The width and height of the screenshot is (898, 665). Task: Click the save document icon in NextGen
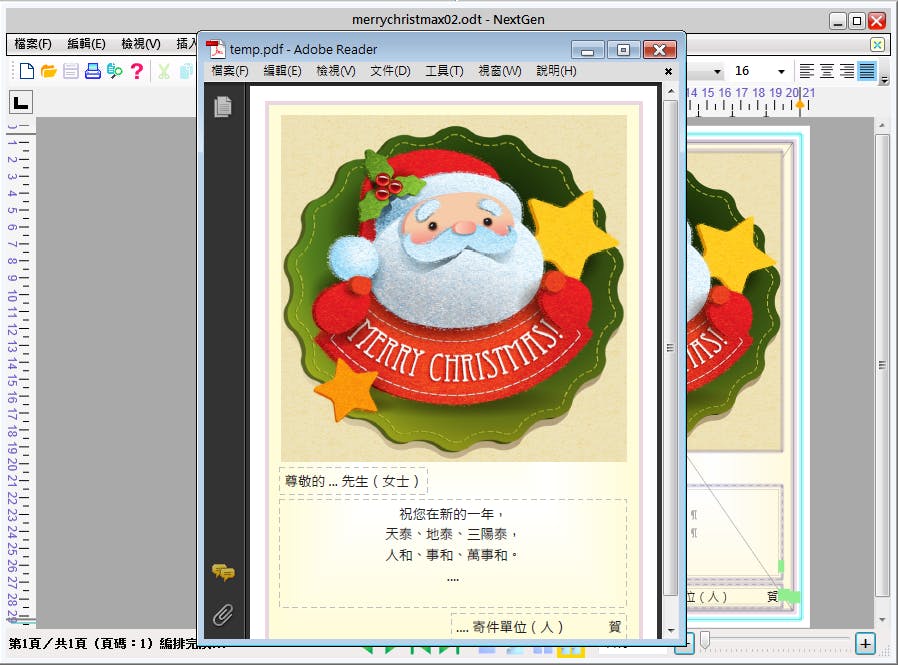[71, 71]
